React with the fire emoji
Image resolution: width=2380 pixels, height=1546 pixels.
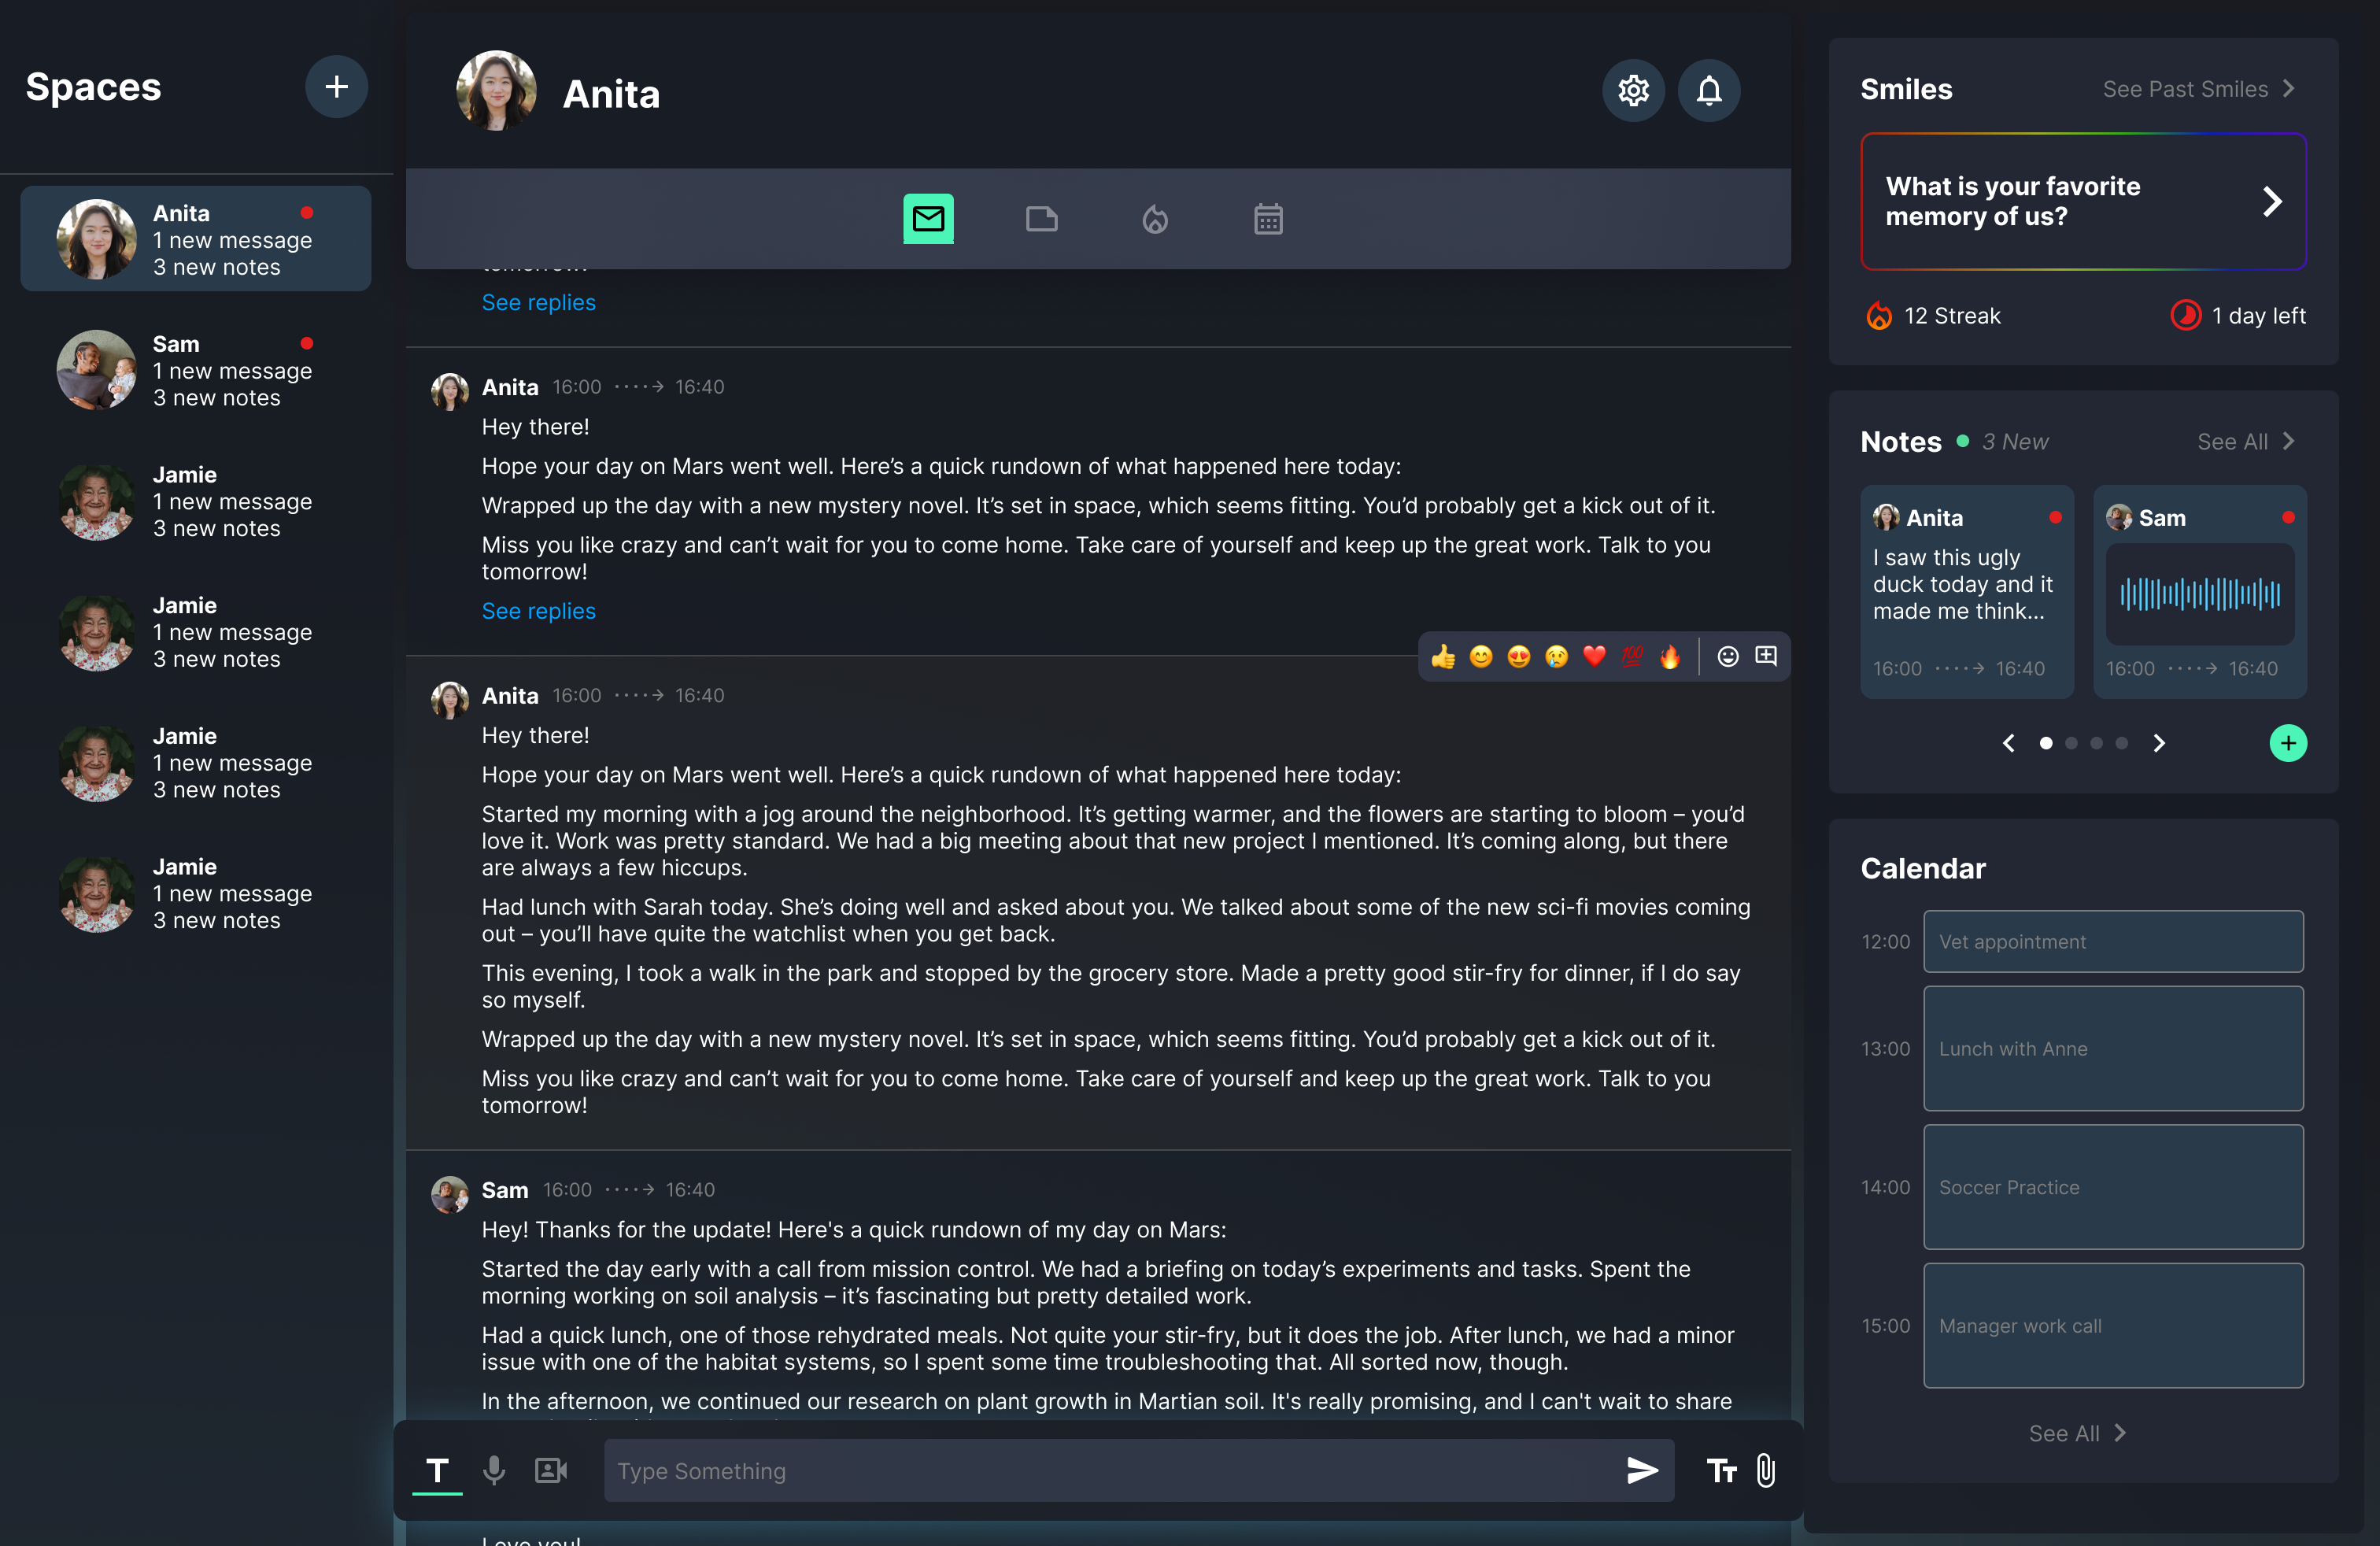click(x=1669, y=657)
